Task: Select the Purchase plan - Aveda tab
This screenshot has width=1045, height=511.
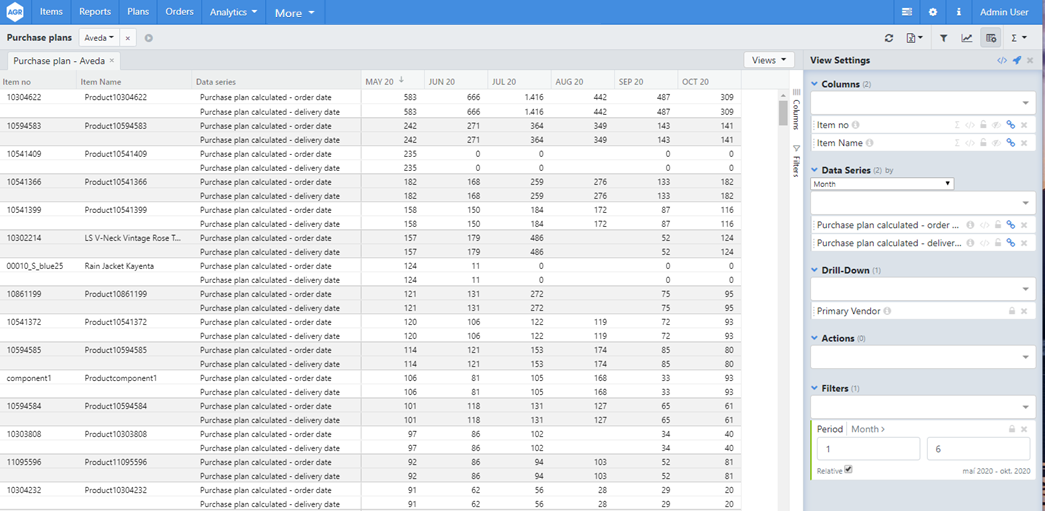Action: pos(60,61)
